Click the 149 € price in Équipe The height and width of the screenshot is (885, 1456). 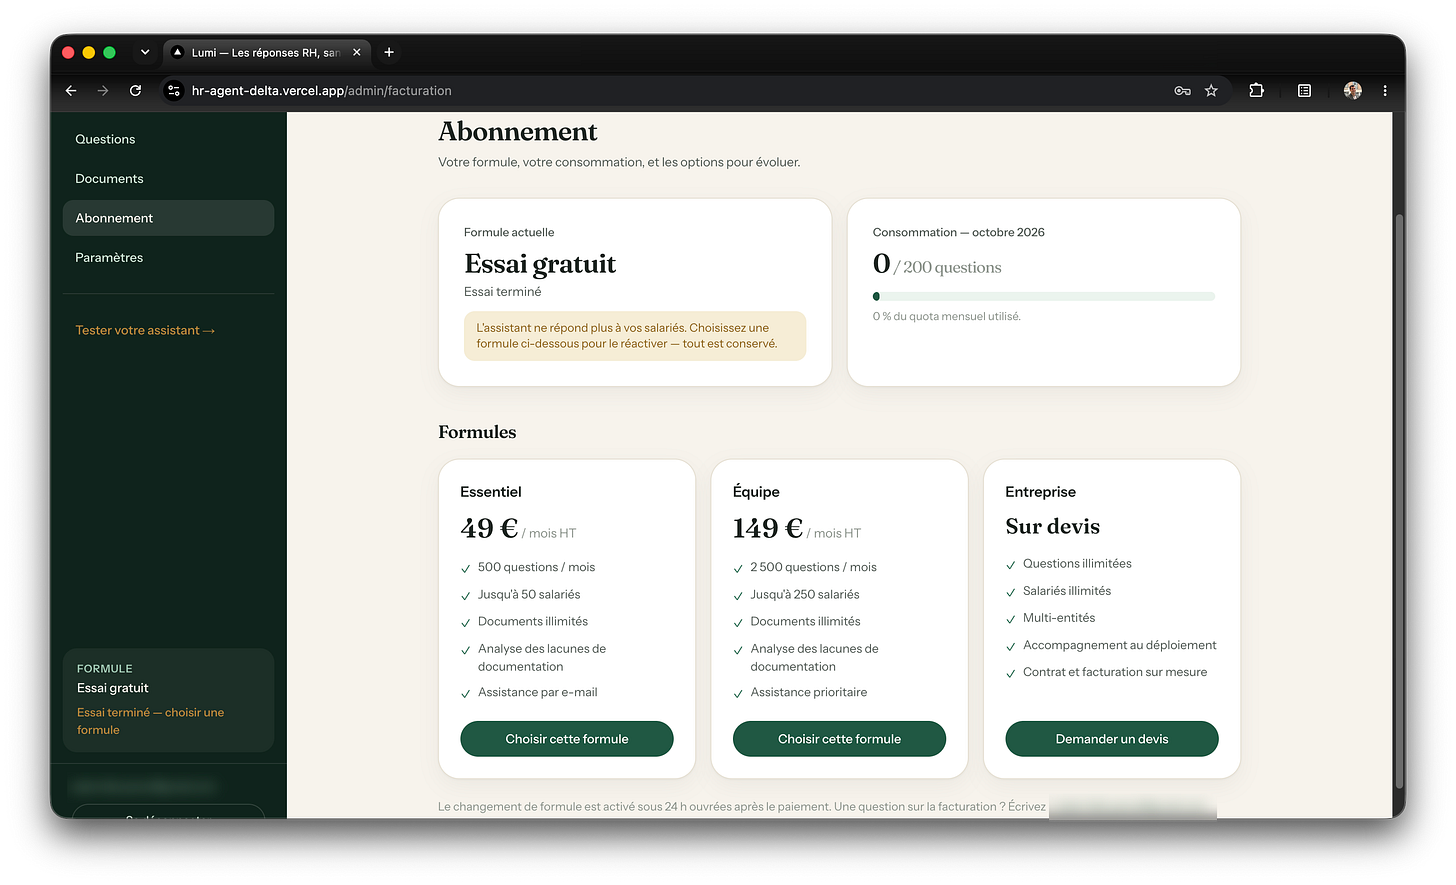768,528
